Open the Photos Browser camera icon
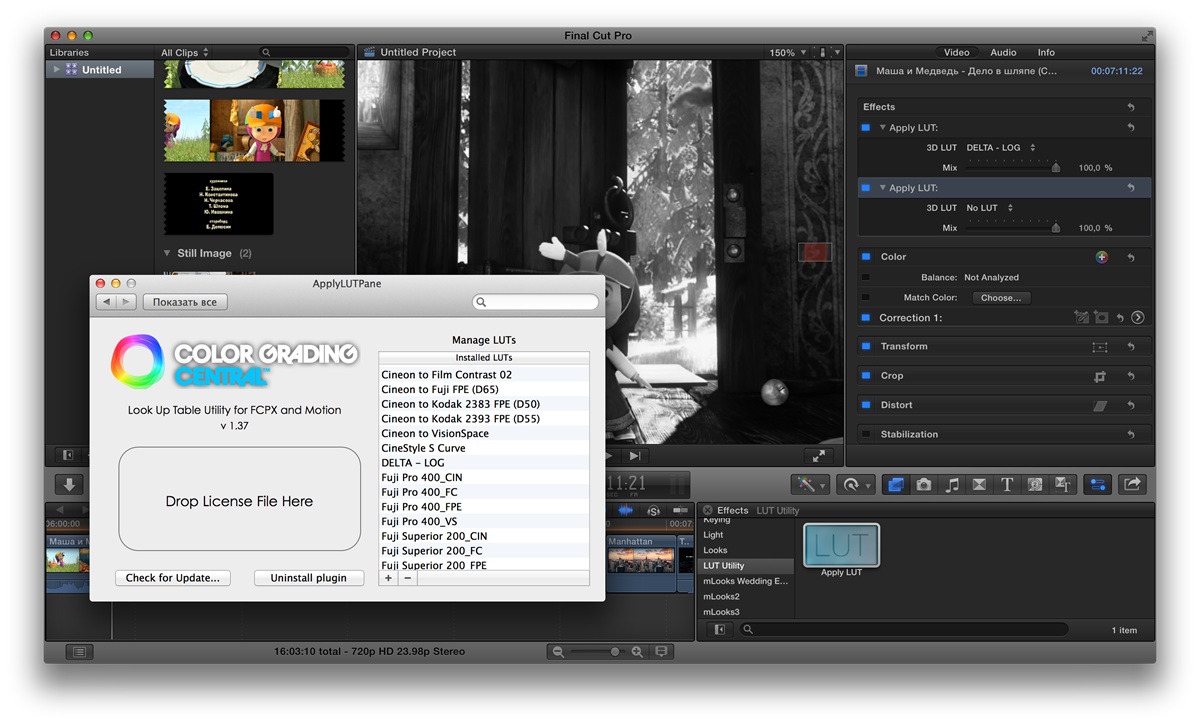 click(x=924, y=484)
